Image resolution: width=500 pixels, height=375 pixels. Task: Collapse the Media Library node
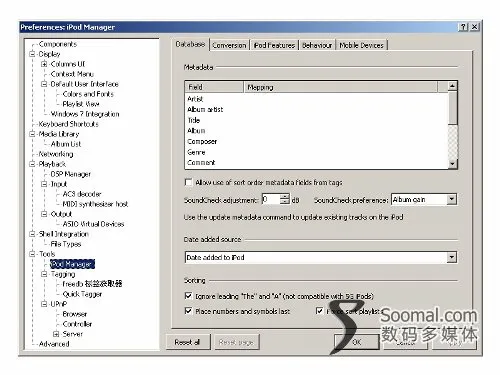click(32, 134)
